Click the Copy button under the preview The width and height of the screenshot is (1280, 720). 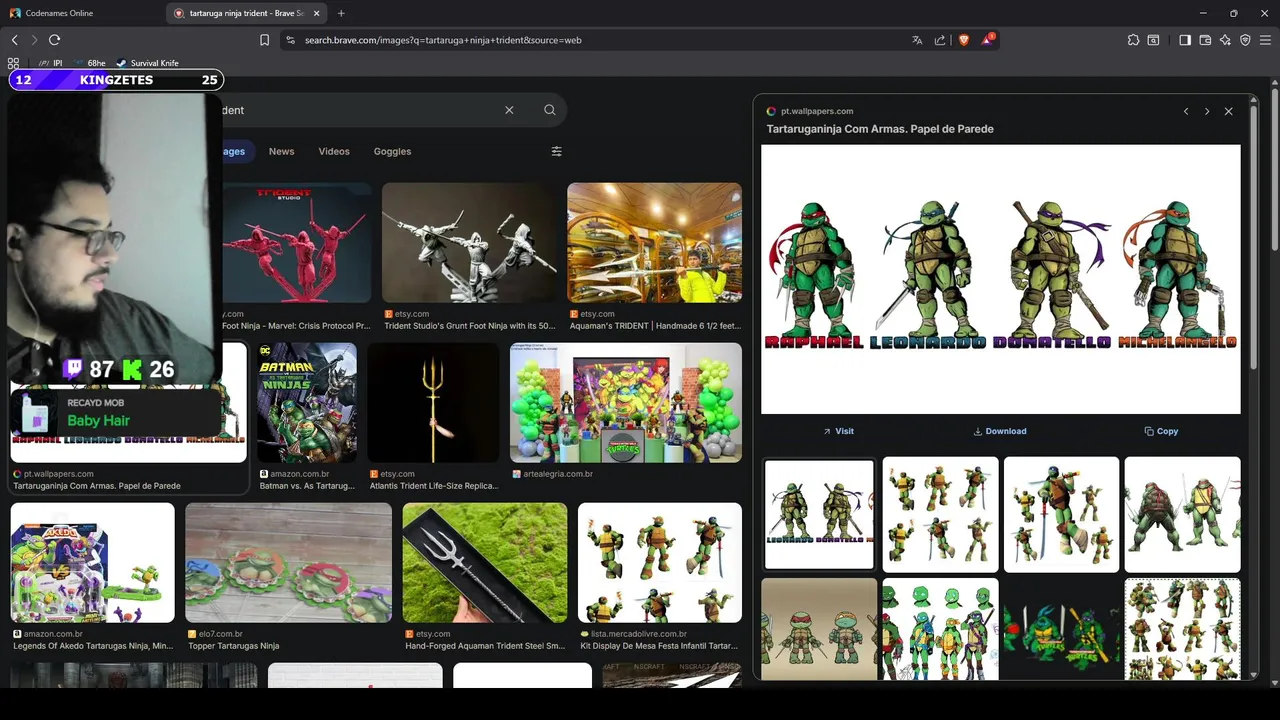pyautogui.click(x=1161, y=431)
